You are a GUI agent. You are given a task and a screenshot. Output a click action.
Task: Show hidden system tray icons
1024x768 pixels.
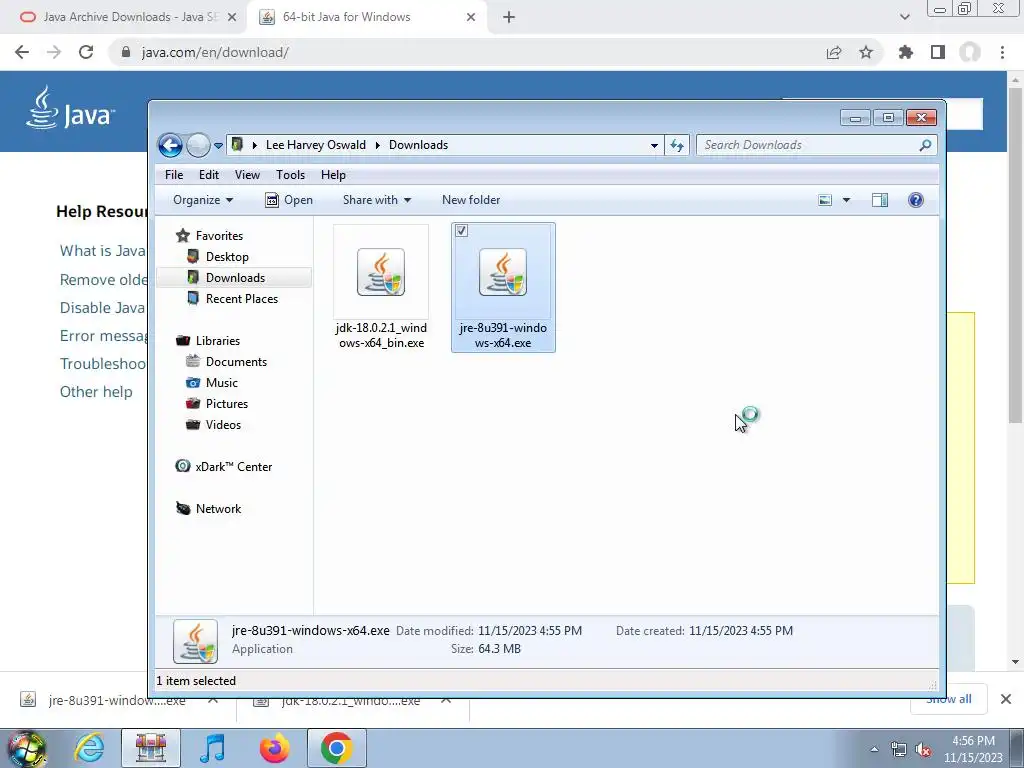pos(874,750)
